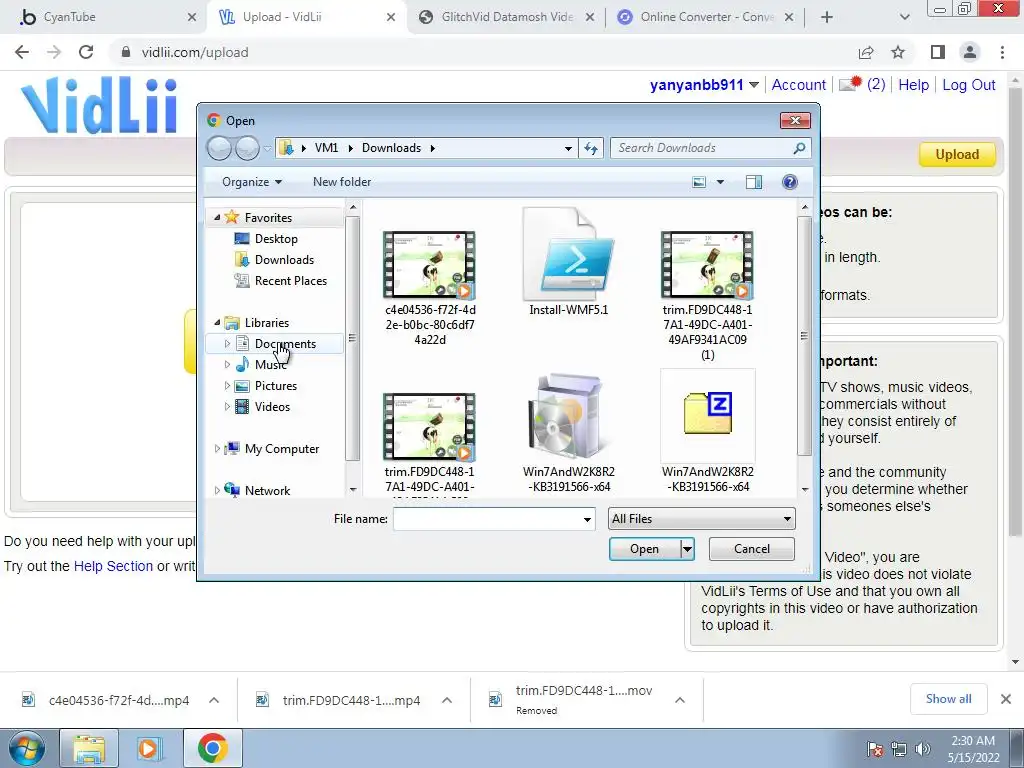Reload the VidLii page

(x=86, y=52)
